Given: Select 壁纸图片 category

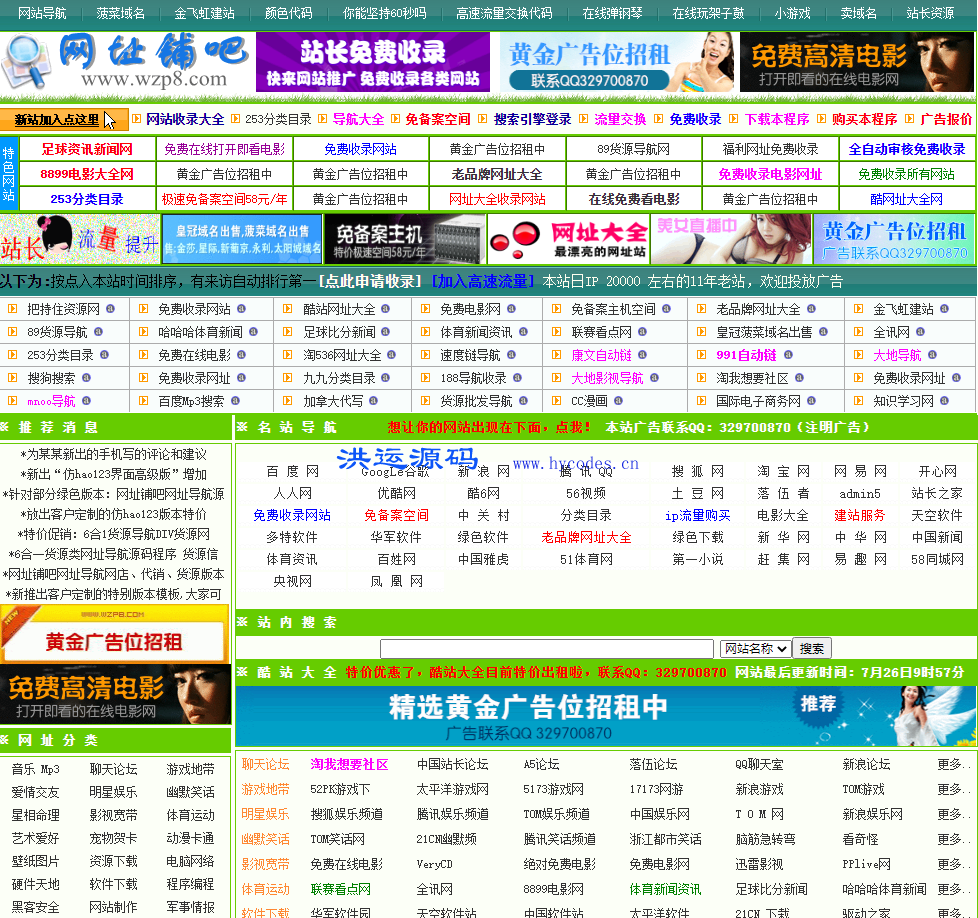Looking at the screenshot, I should coord(36,861).
